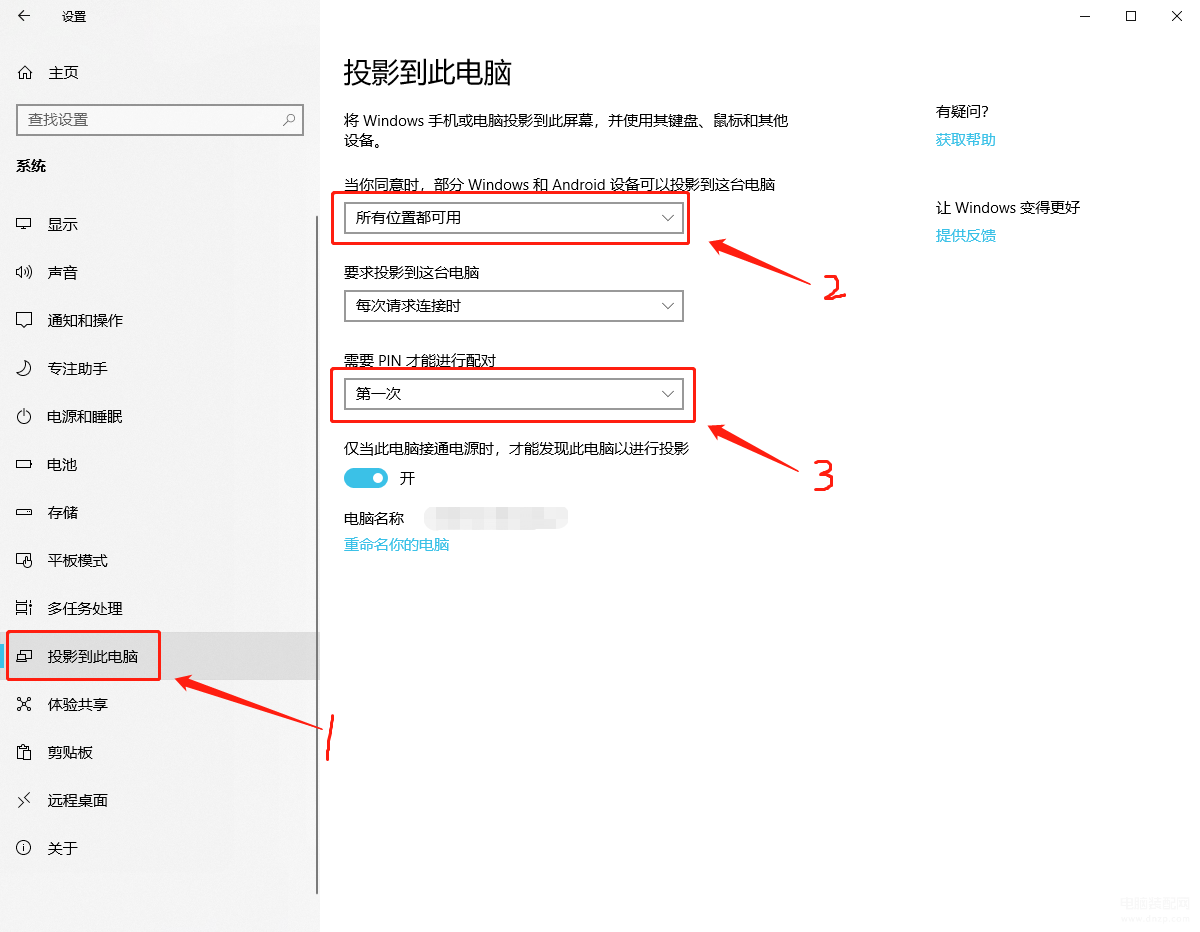Image resolution: width=1200 pixels, height=932 pixels.
Task: Click the back arrow icon
Action: [x=24, y=16]
